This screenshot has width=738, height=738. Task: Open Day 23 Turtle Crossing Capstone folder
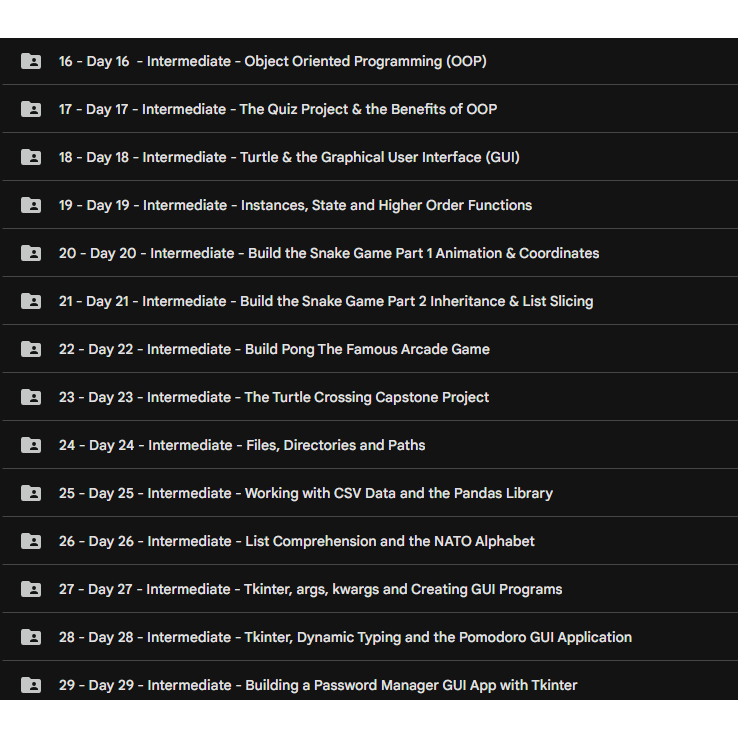(273, 397)
